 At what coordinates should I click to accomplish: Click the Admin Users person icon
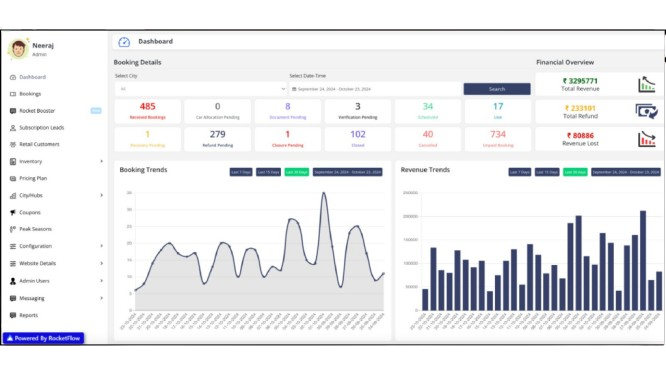(13, 281)
